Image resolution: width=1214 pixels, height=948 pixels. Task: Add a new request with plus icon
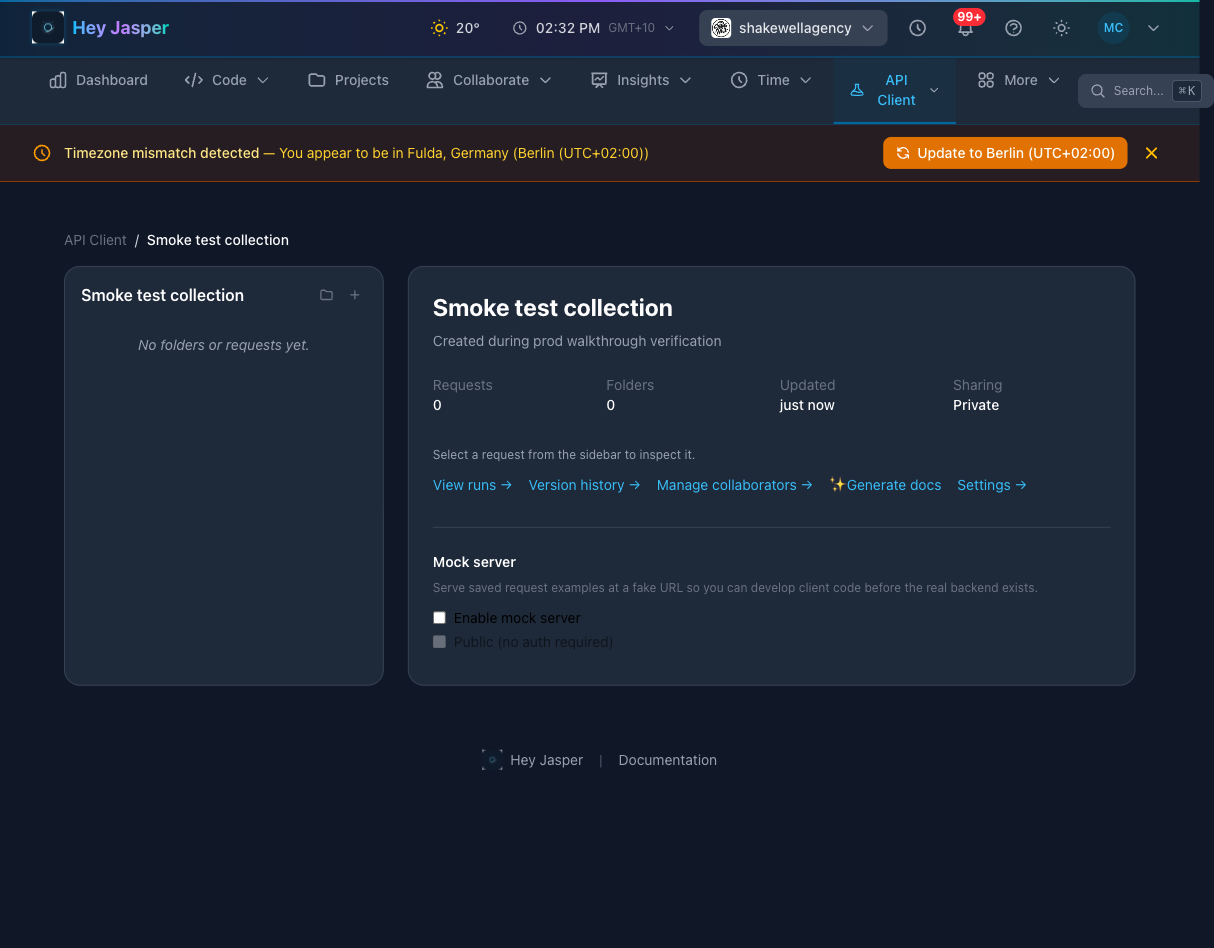point(354,295)
